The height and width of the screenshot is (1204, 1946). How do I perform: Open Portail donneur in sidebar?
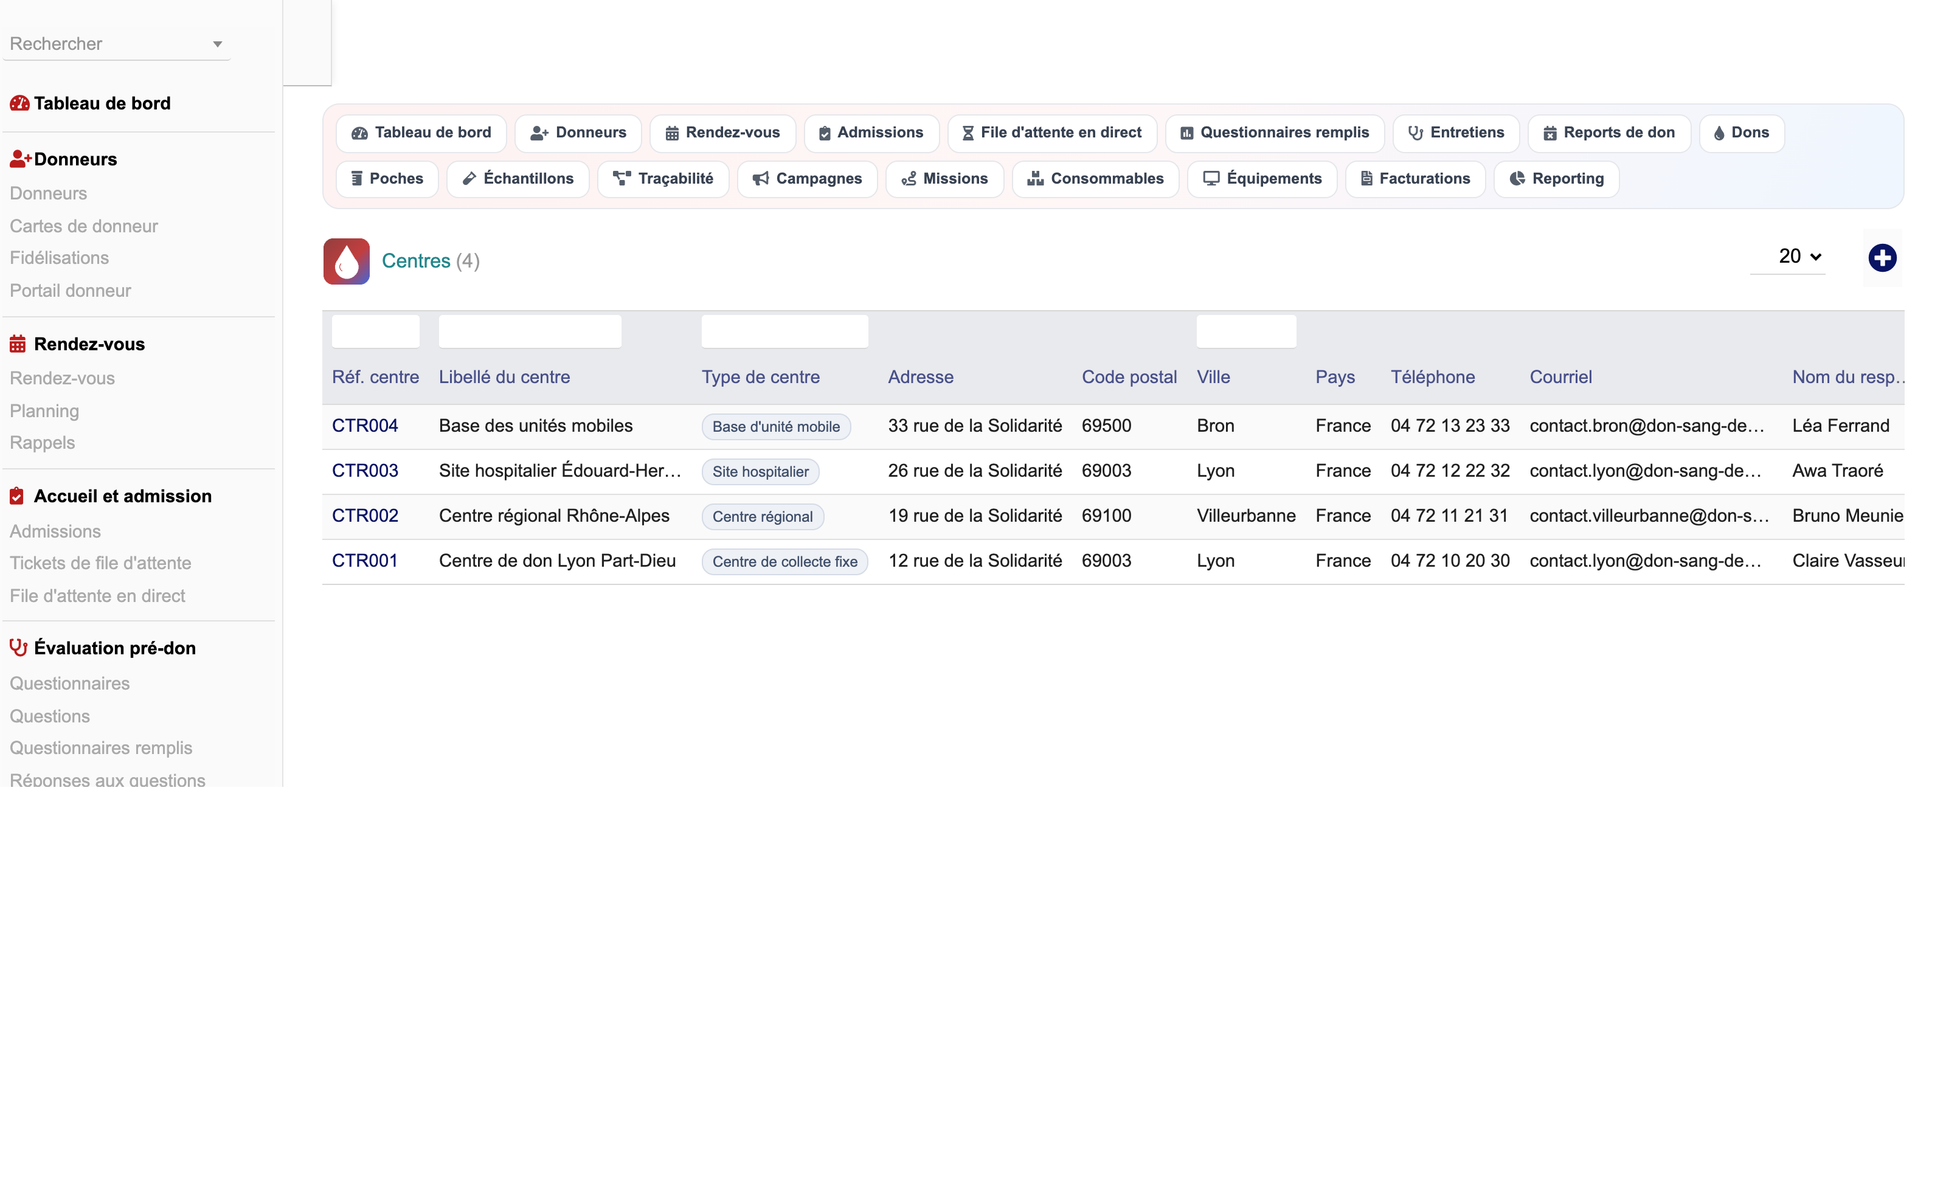(x=70, y=291)
